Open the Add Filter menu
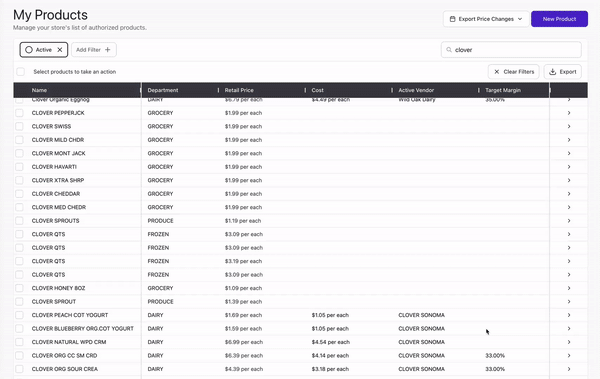Image resolution: width=600 pixels, height=379 pixels. (x=94, y=50)
